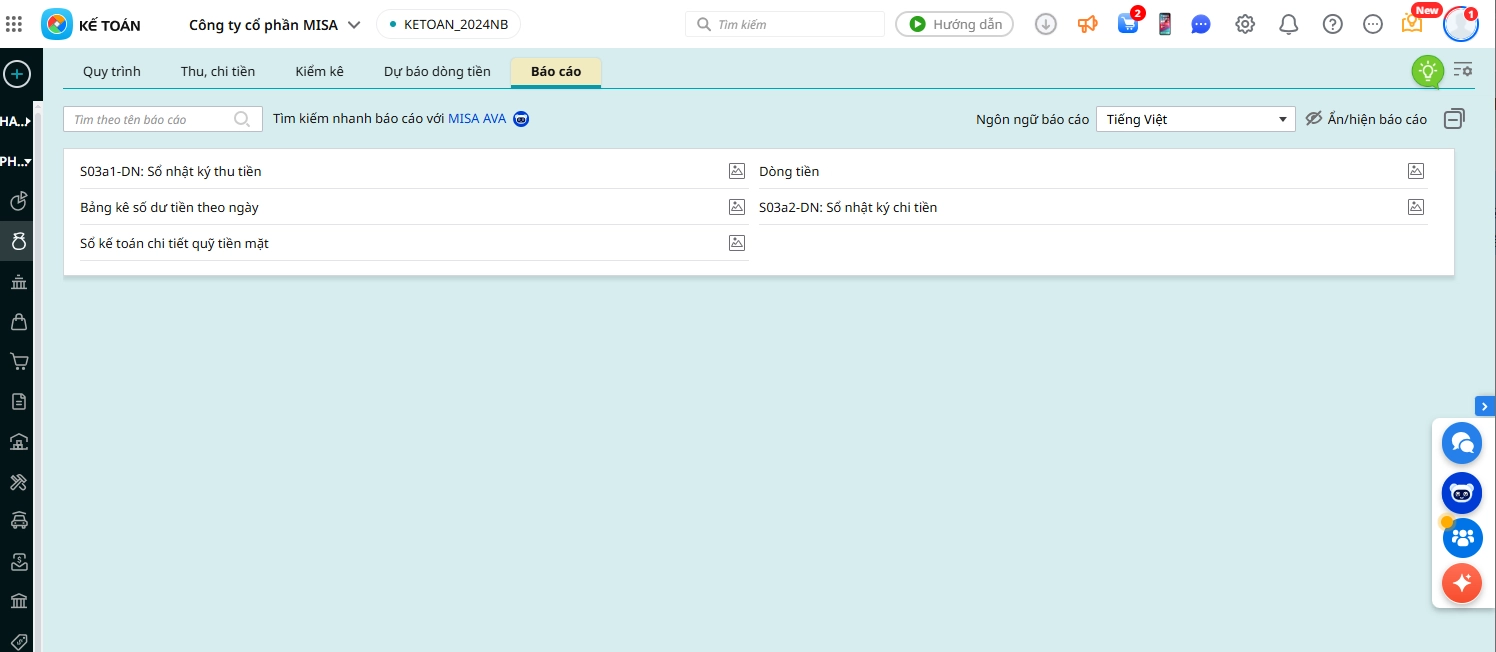Open the Ngôn ngữ báo cáo dropdown
Screen dimensions: 1496x652
tap(1195, 119)
